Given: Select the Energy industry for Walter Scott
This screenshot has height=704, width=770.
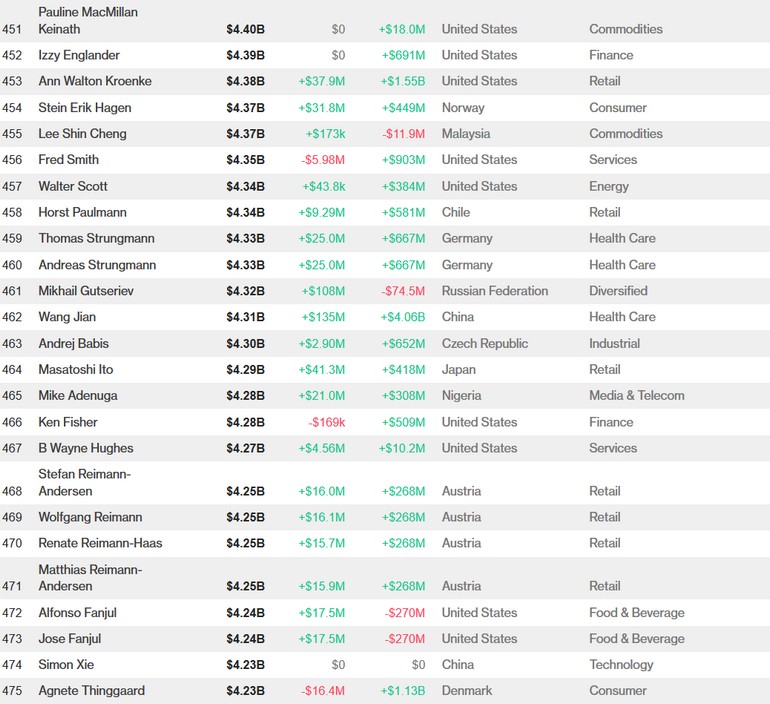Looking at the screenshot, I should click(x=609, y=186).
